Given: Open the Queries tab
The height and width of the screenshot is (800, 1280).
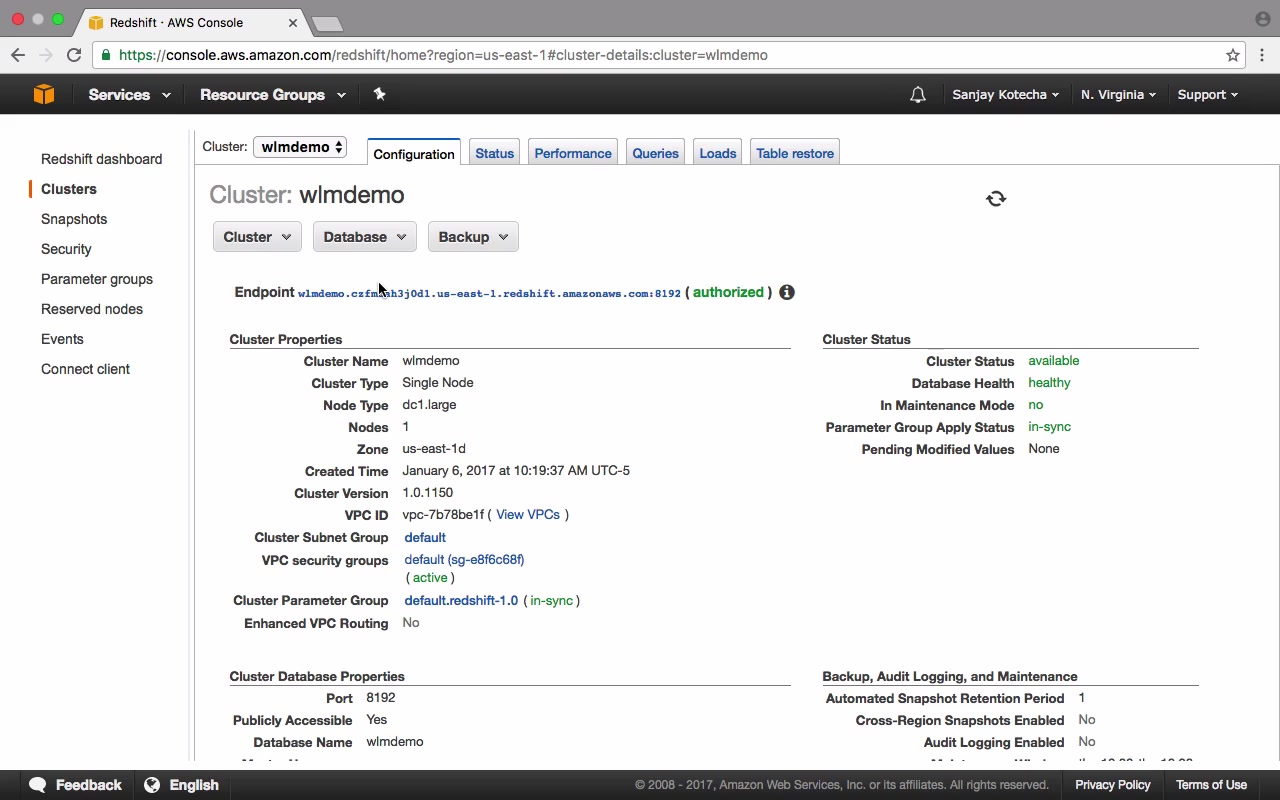Looking at the screenshot, I should point(655,153).
